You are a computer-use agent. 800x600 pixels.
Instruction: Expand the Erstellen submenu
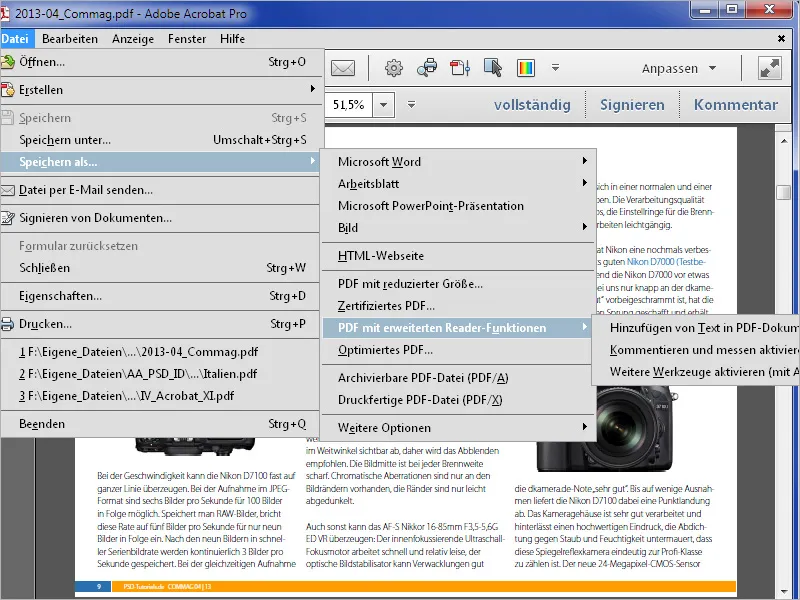point(313,89)
